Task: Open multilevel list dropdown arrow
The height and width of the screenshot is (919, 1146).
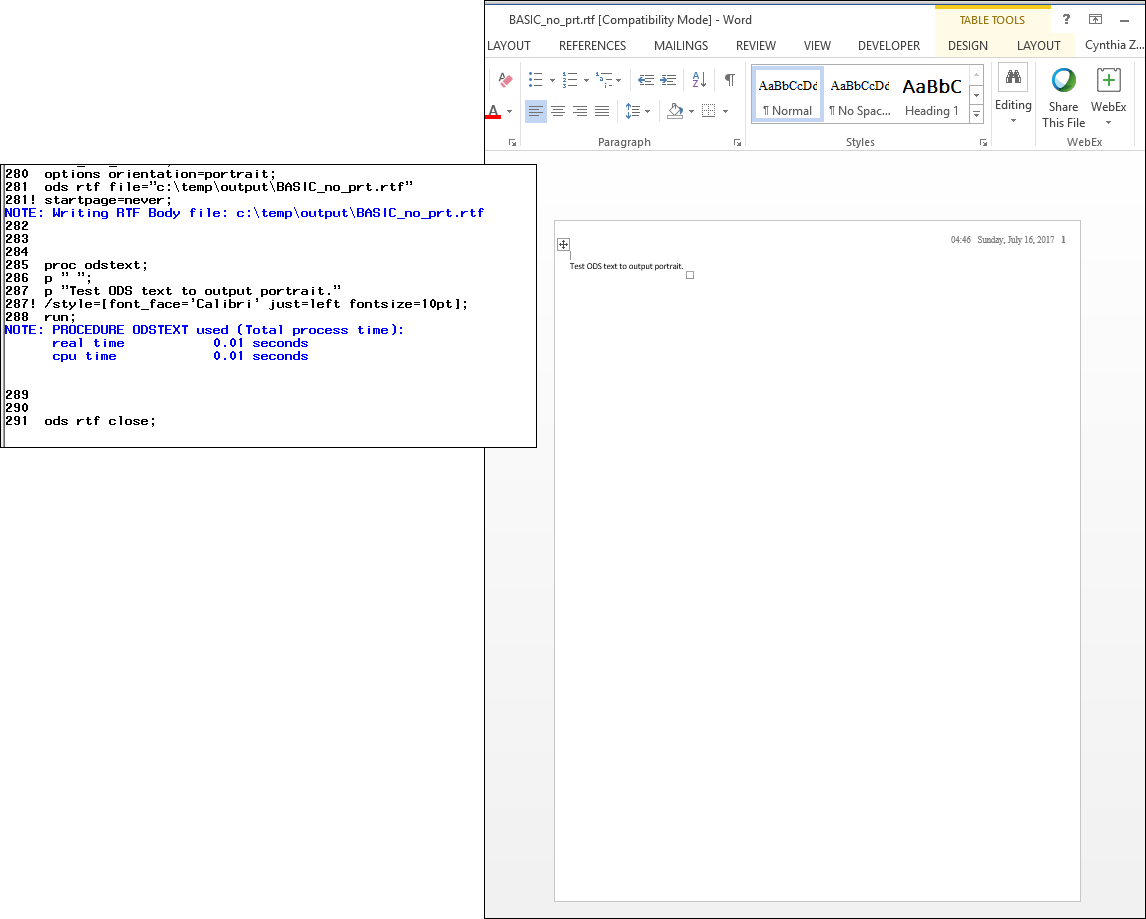Action: pyautogui.click(x=618, y=80)
